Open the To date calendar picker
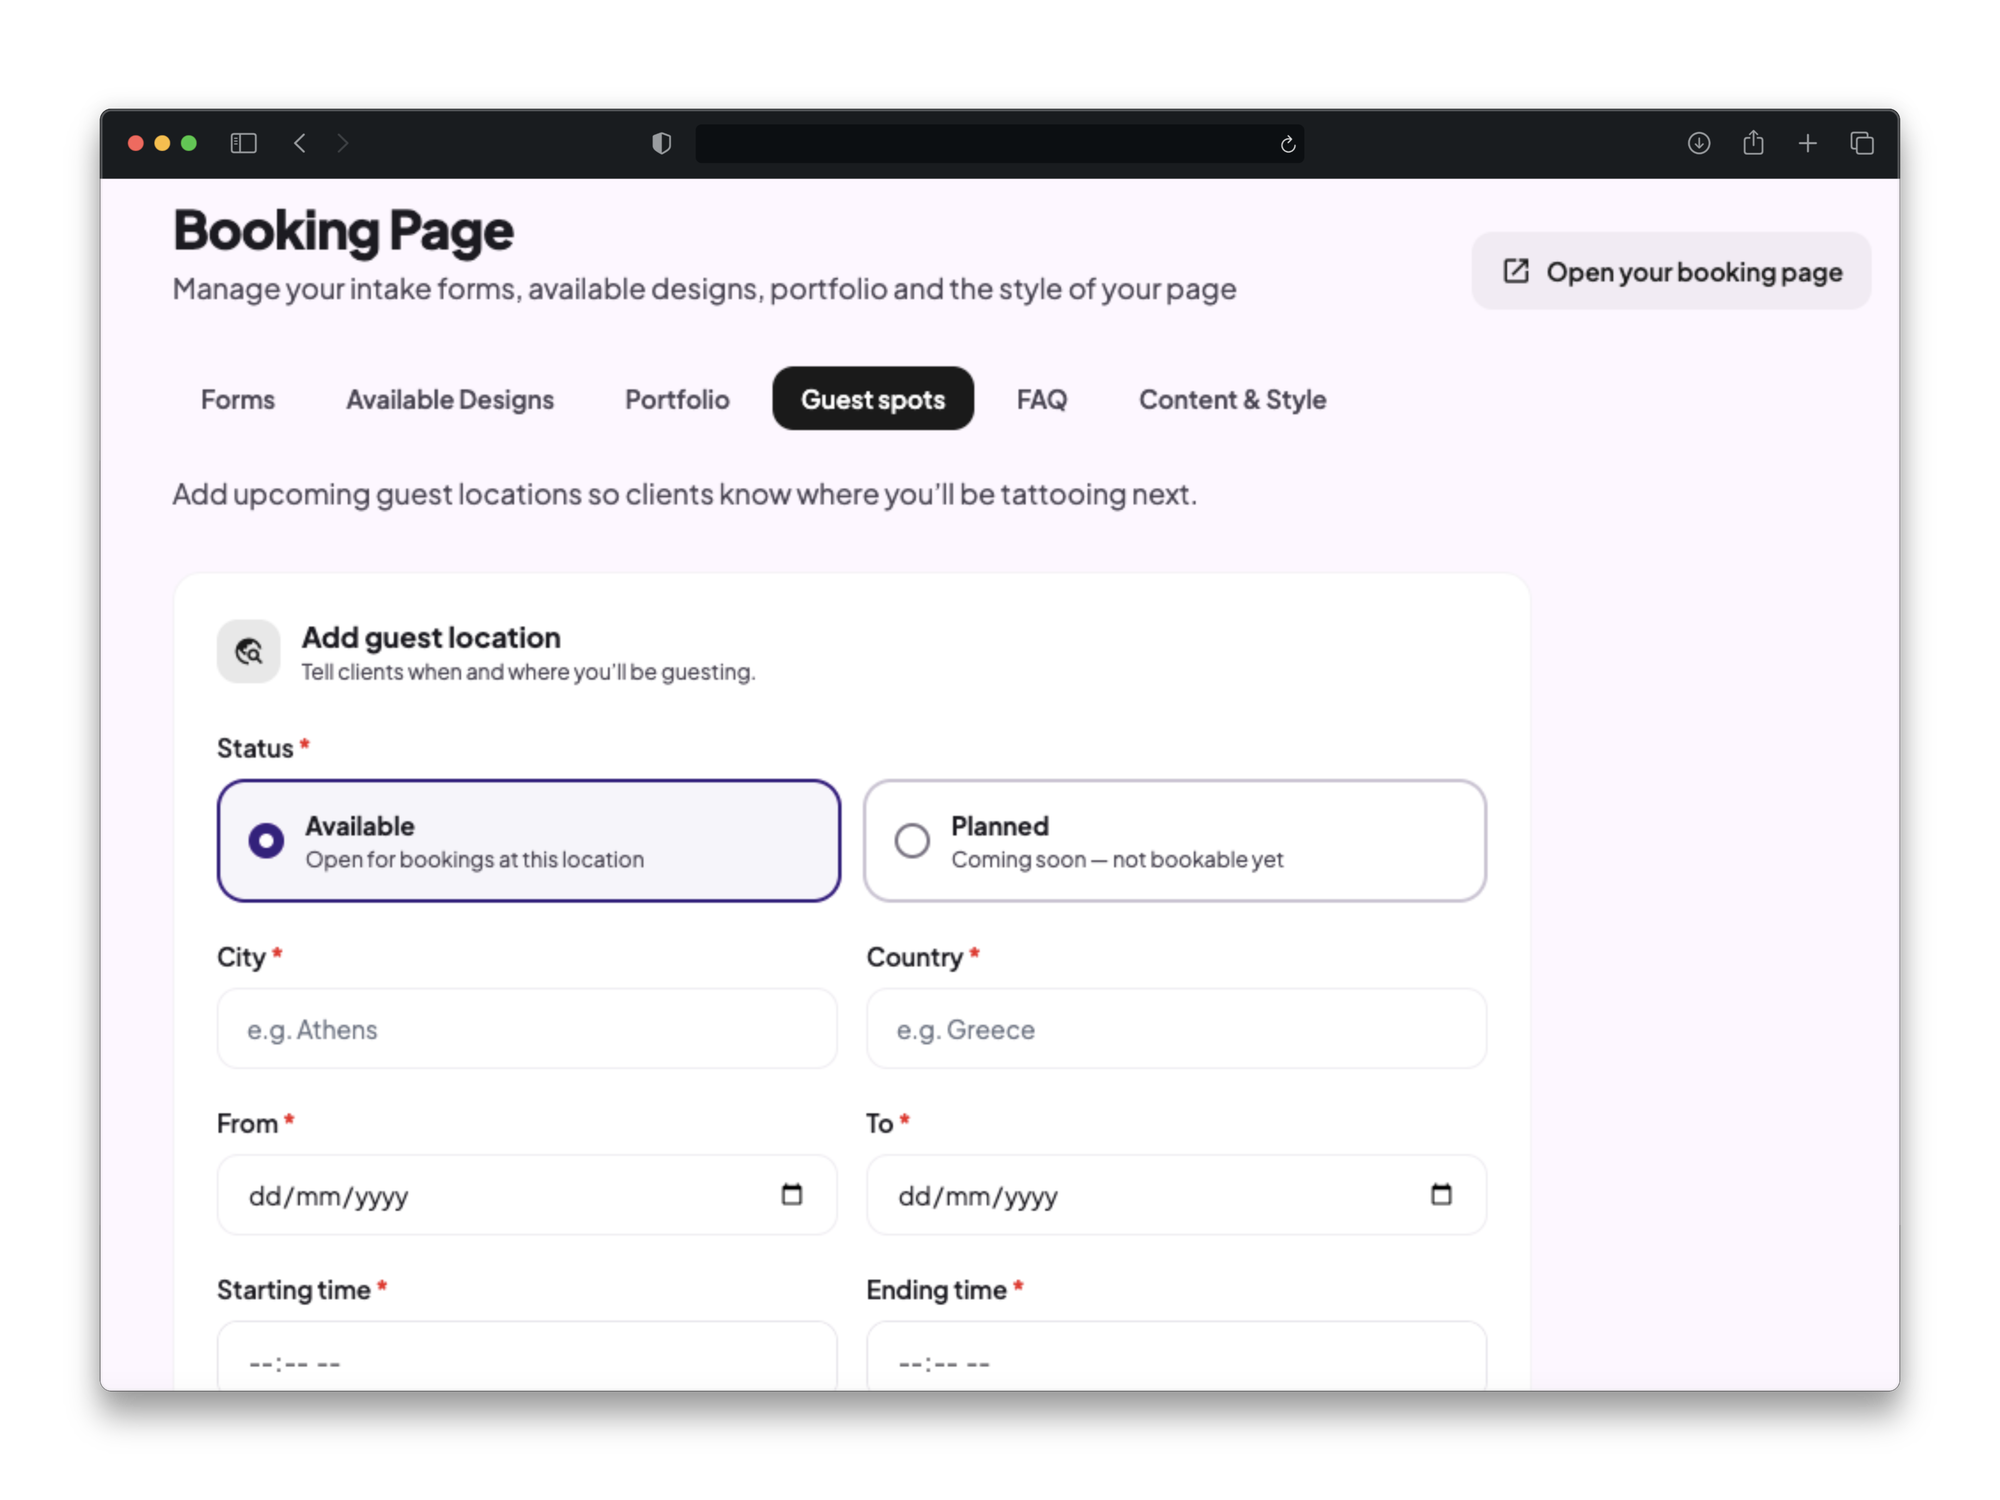 [x=1440, y=1194]
